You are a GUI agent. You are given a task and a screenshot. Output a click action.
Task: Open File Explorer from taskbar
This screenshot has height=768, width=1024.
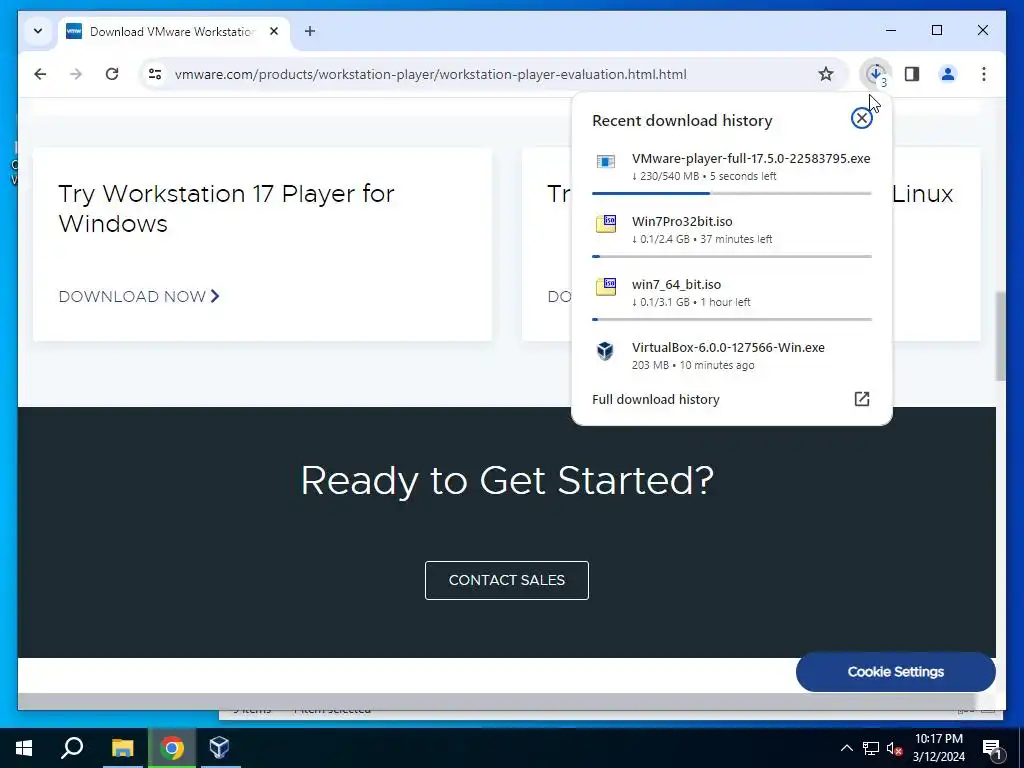click(x=122, y=748)
